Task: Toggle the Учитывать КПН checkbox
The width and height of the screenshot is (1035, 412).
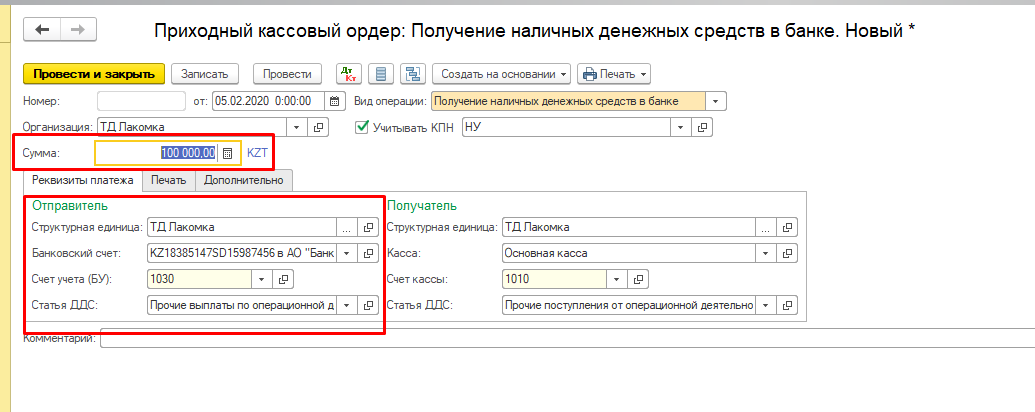Action: coord(363,128)
